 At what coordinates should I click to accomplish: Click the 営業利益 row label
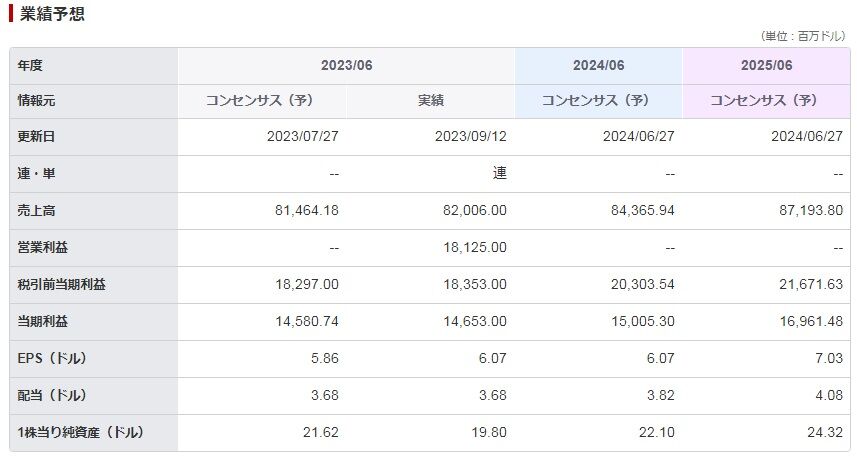(43, 248)
